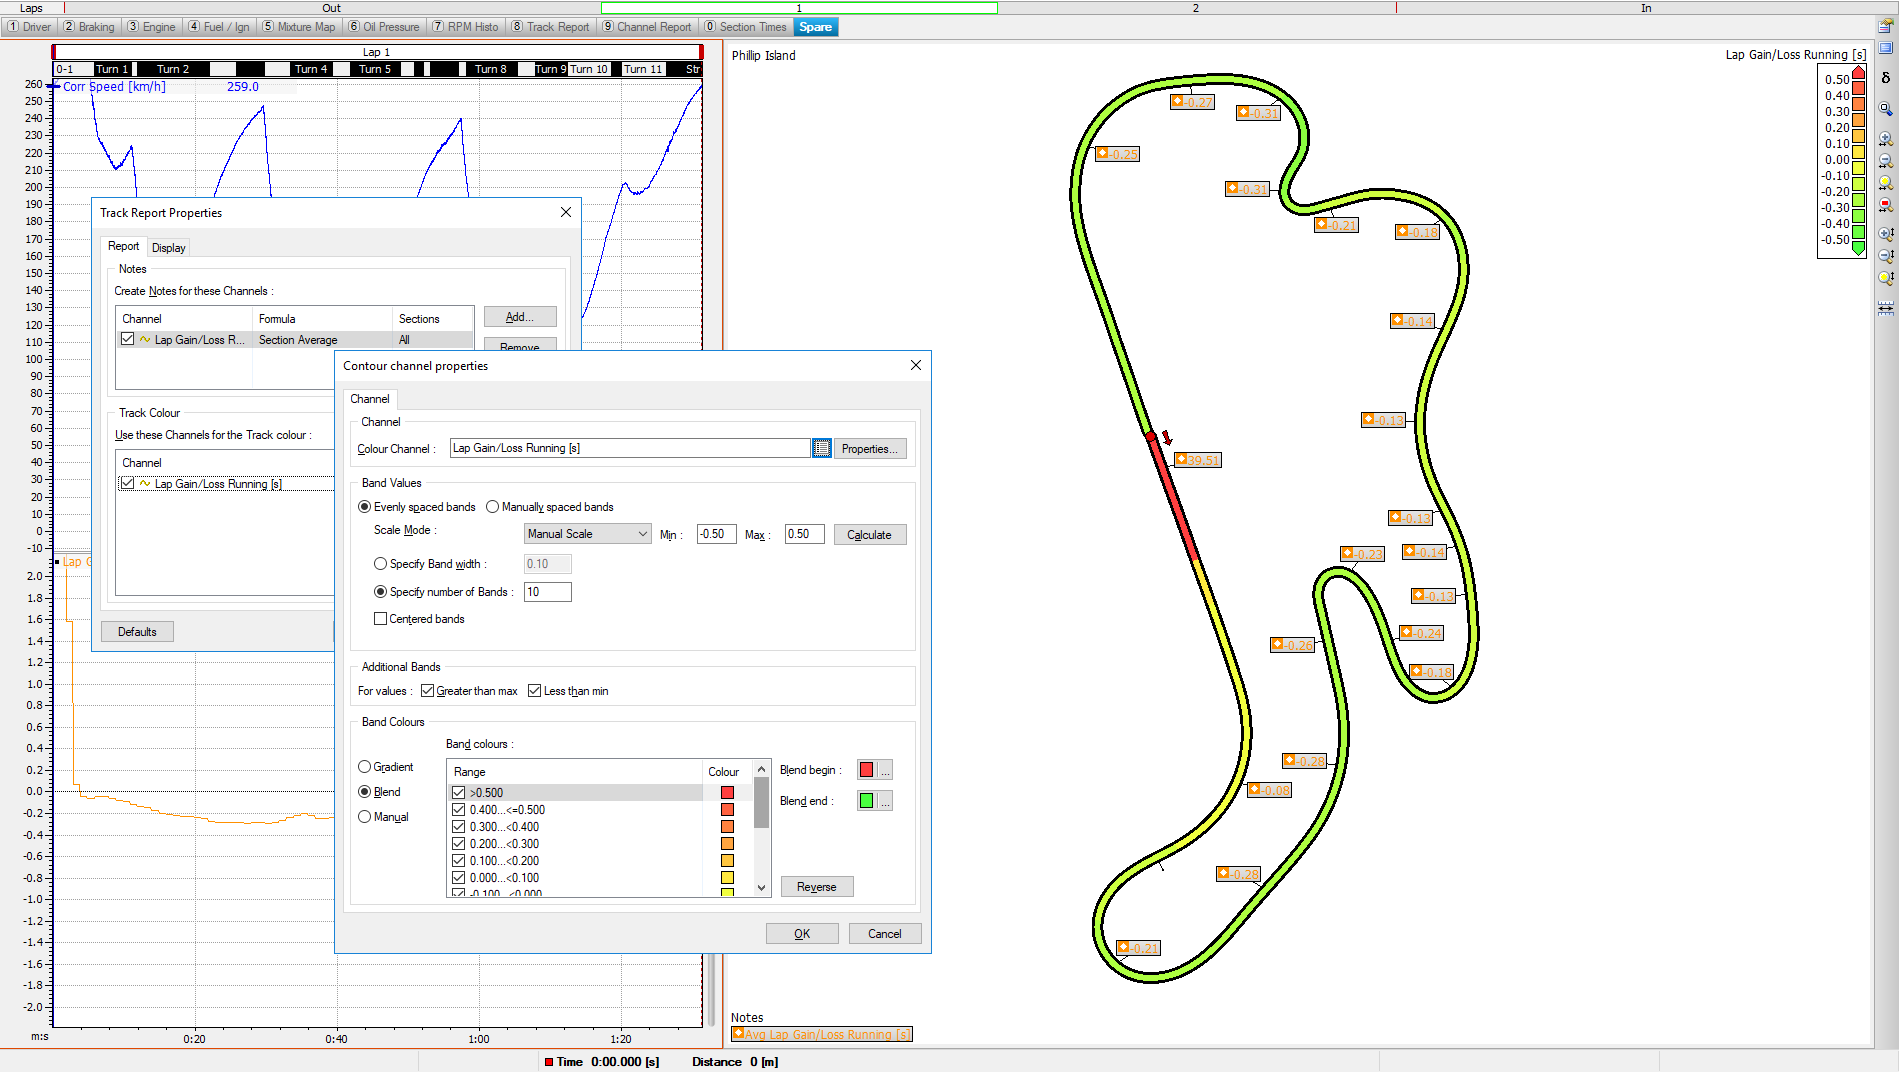Select the Manually spaced bands radio button
Viewport: 1899px width, 1072px height.
point(492,506)
